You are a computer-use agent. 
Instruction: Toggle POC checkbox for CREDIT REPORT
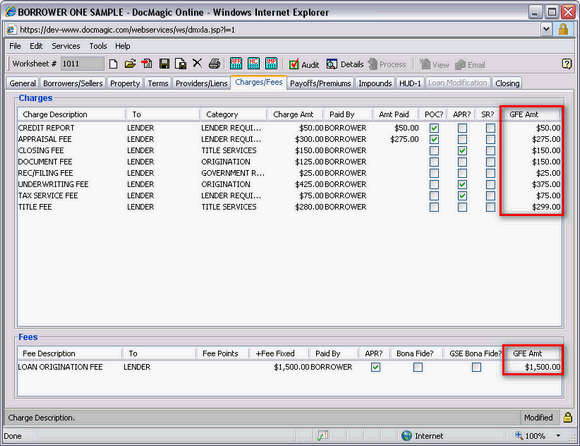[434, 128]
